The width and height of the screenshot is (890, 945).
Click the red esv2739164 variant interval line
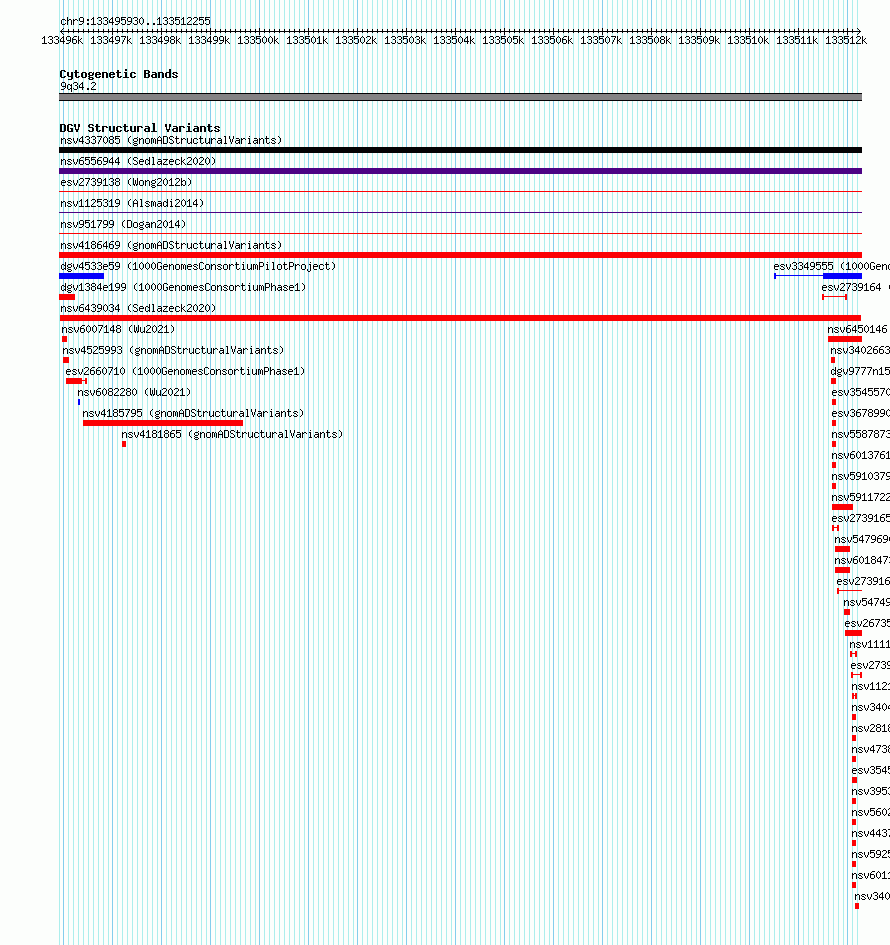(835, 297)
